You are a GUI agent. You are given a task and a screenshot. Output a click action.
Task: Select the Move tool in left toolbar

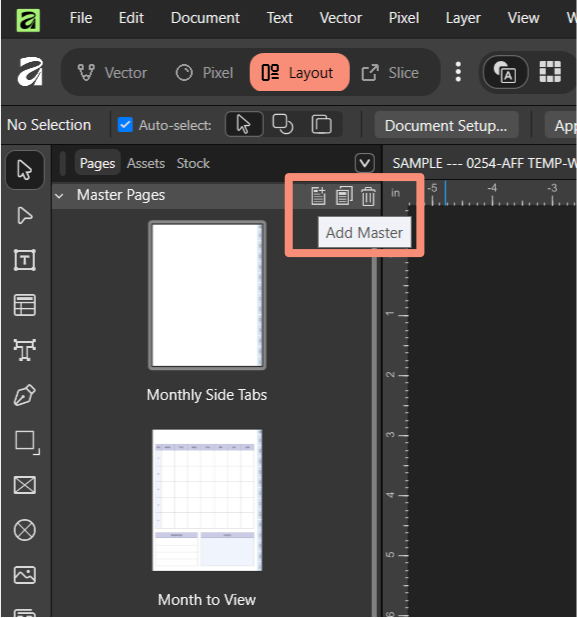pyautogui.click(x=24, y=170)
